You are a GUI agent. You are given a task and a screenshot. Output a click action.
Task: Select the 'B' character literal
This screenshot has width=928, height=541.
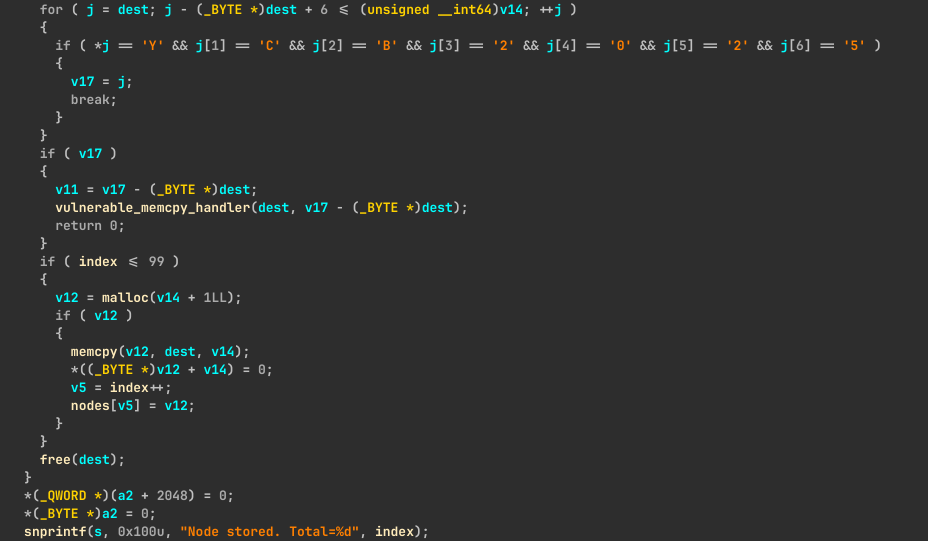tap(386, 45)
